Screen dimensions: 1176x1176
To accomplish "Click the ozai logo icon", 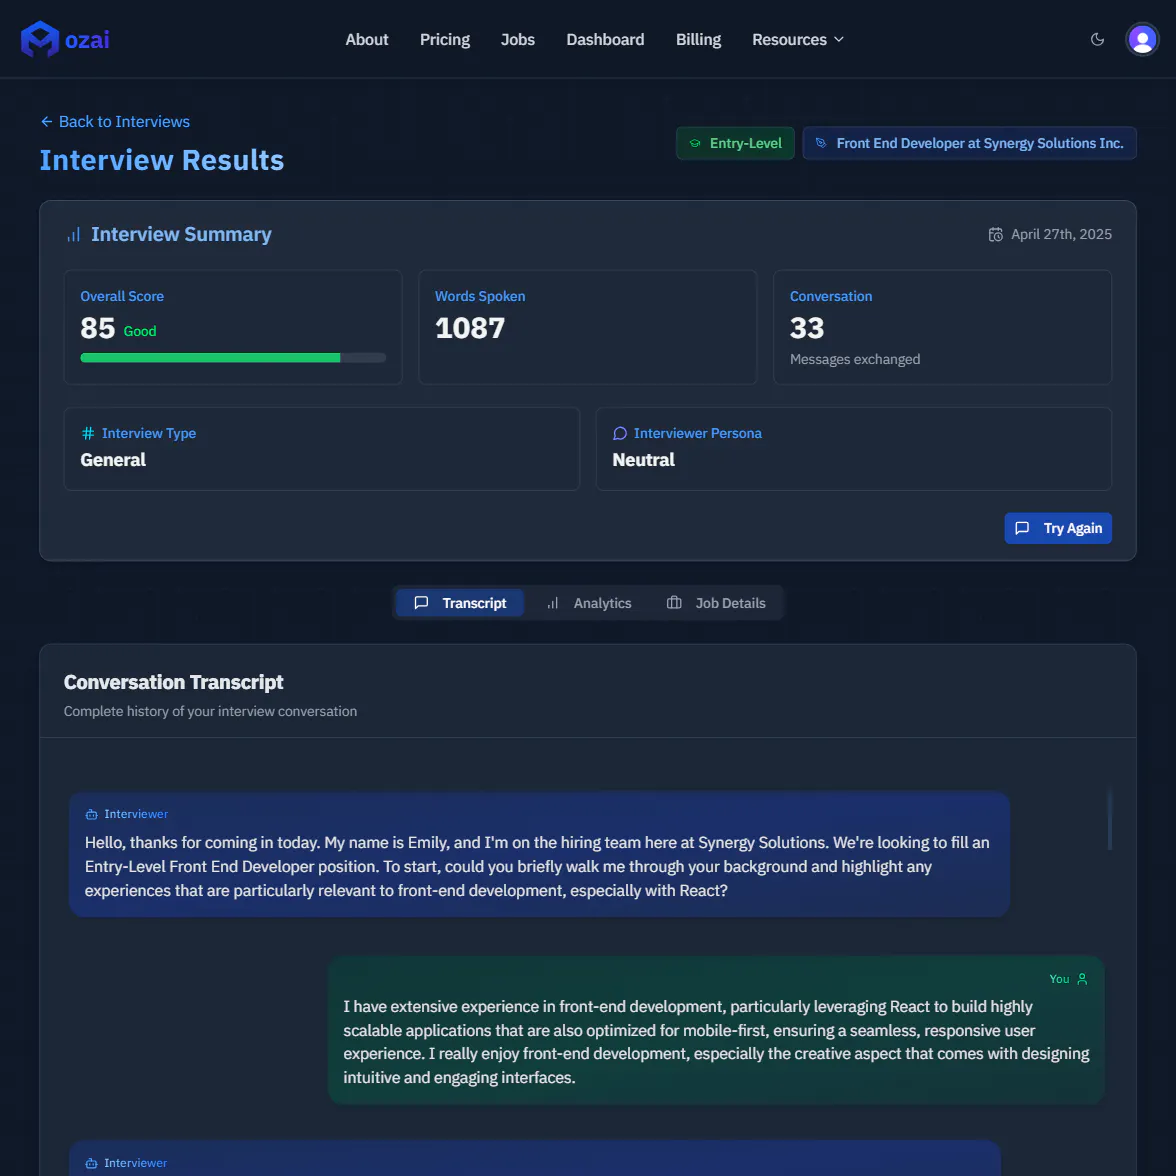I will pos(40,39).
